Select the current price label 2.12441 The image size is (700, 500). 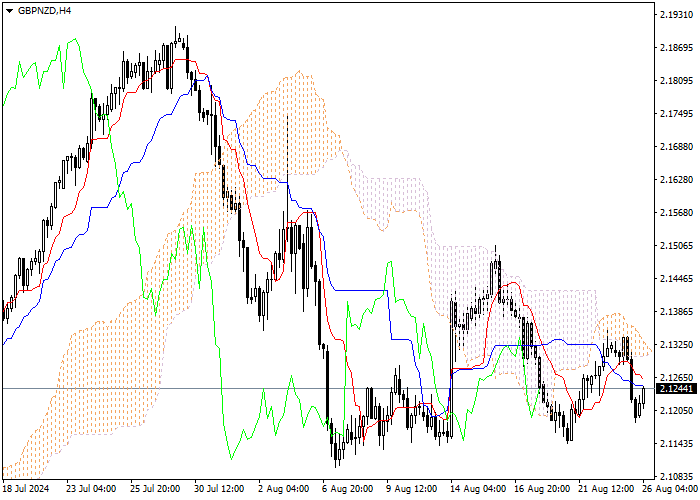(676, 388)
